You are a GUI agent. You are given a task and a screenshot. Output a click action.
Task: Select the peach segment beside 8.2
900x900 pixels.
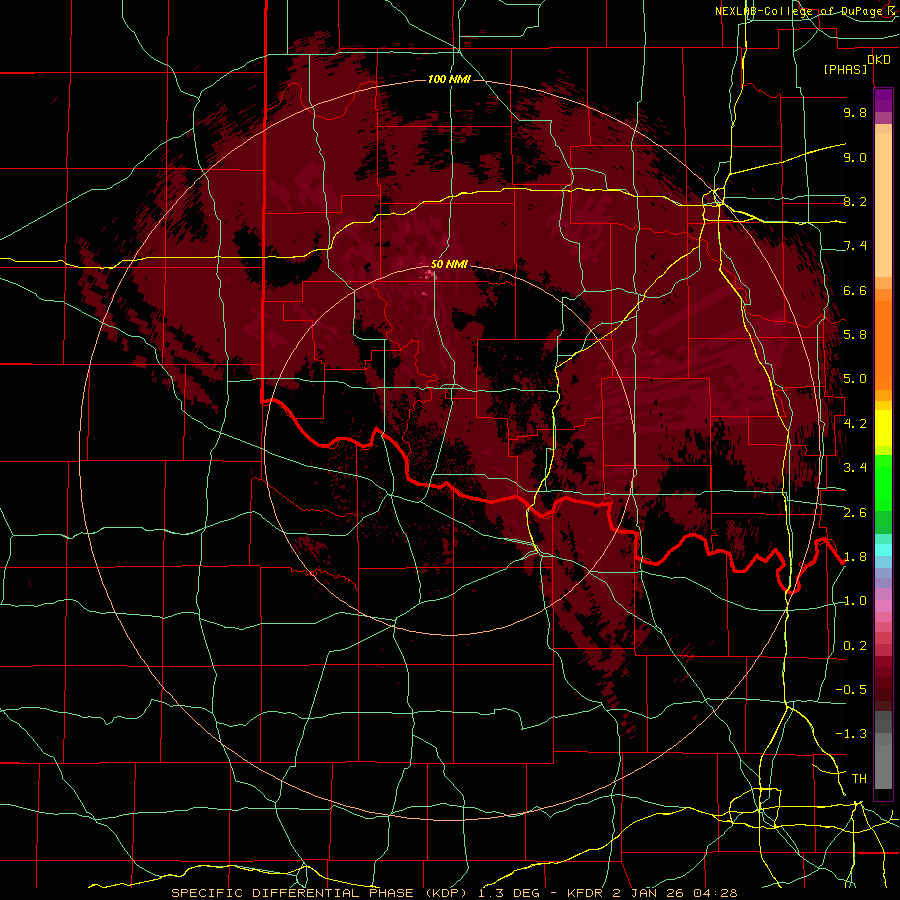[883, 205]
